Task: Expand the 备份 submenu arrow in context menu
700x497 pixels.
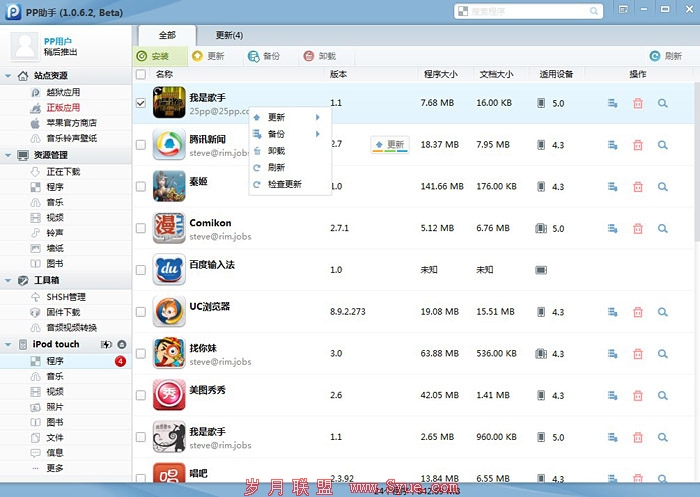Action: pyautogui.click(x=318, y=134)
